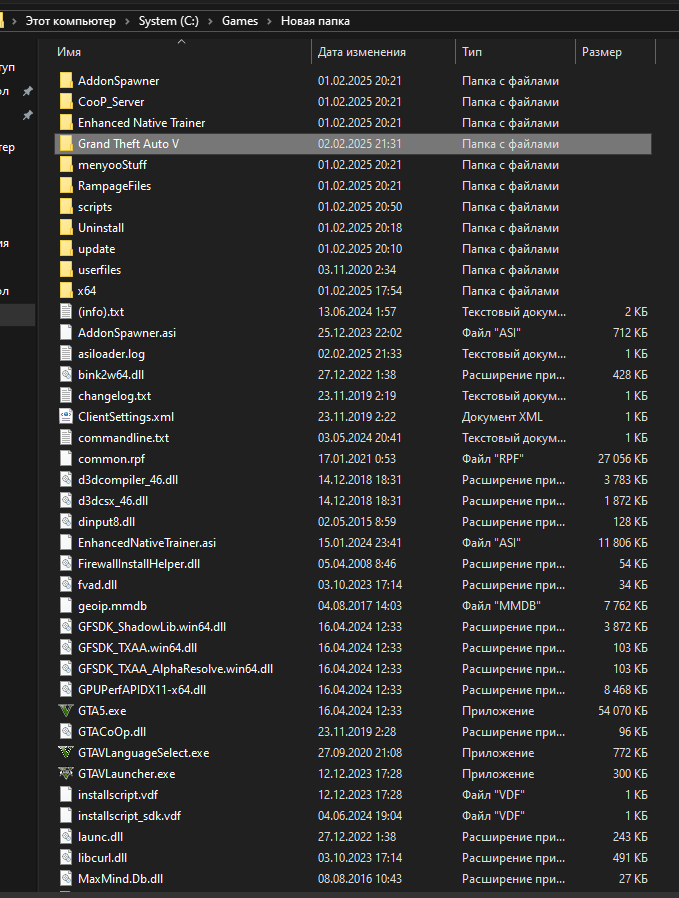The height and width of the screenshot is (898, 679).
Task: Click the AddonSpawner.asi file icon
Action: 66,333
